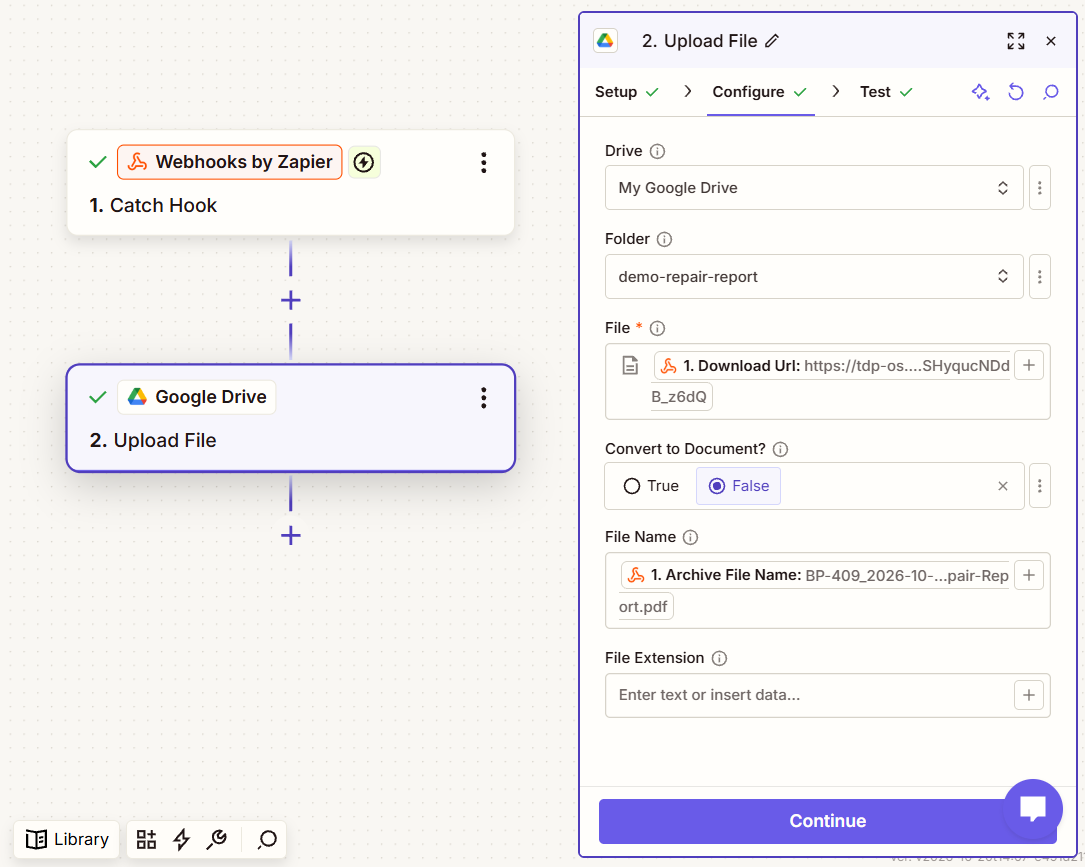
Task: Switch to the Configure tab
Action: click(760, 92)
